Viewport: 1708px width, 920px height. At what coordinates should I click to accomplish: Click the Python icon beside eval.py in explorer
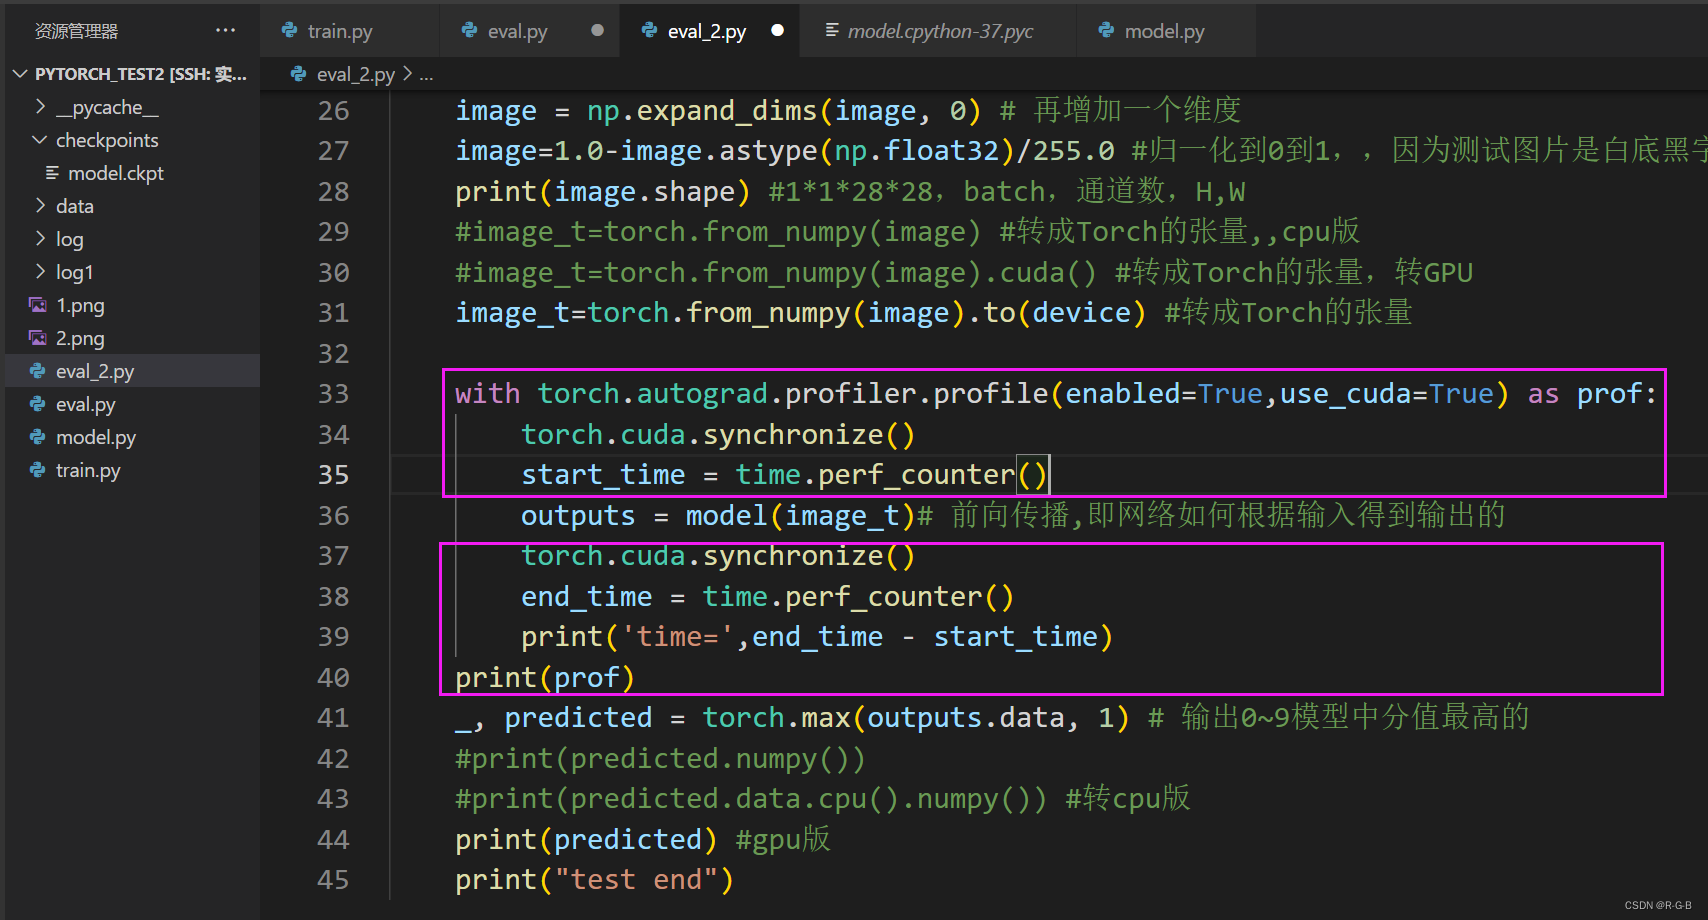[x=38, y=404]
